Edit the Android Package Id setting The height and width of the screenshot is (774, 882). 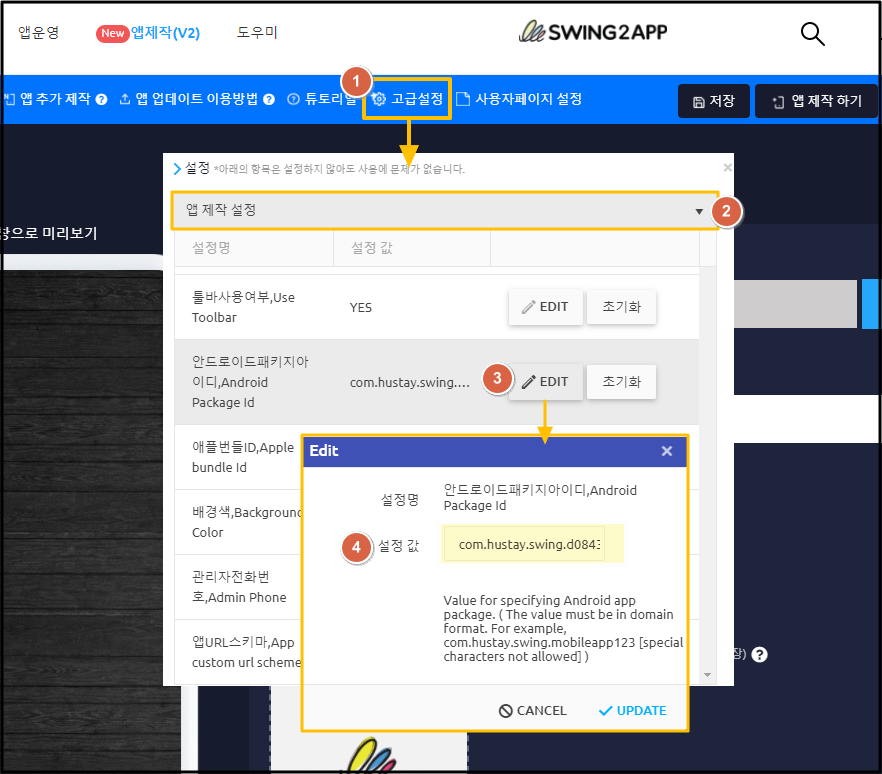click(x=545, y=382)
